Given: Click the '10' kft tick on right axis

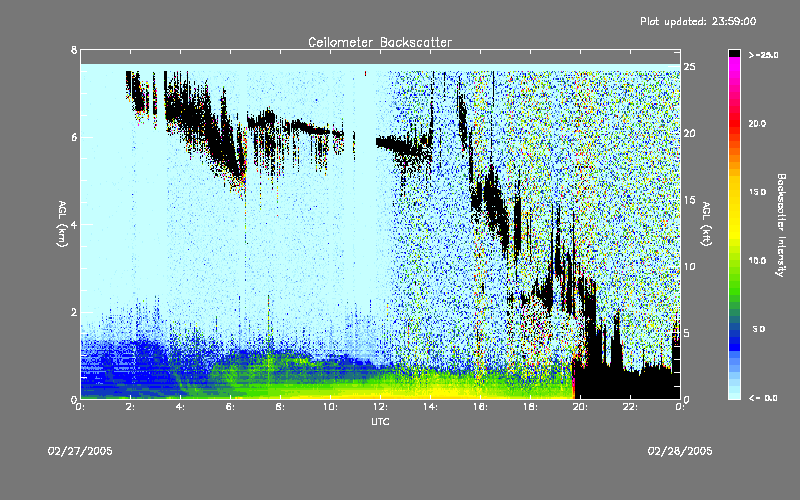Looking at the screenshot, I should [689, 266].
